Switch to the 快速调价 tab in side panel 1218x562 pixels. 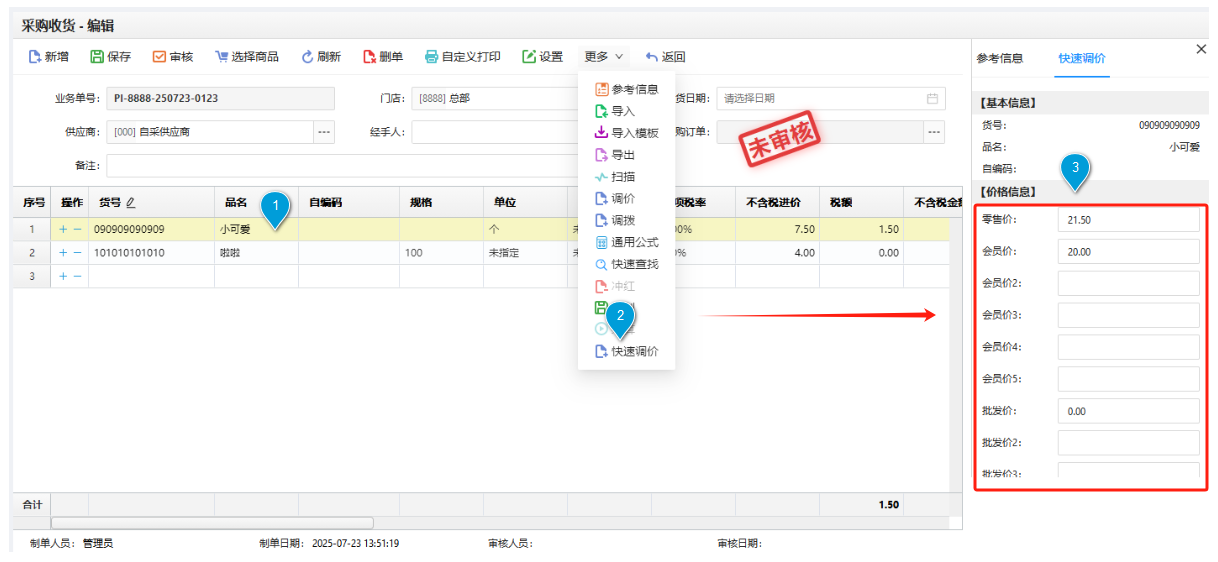pos(1082,58)
